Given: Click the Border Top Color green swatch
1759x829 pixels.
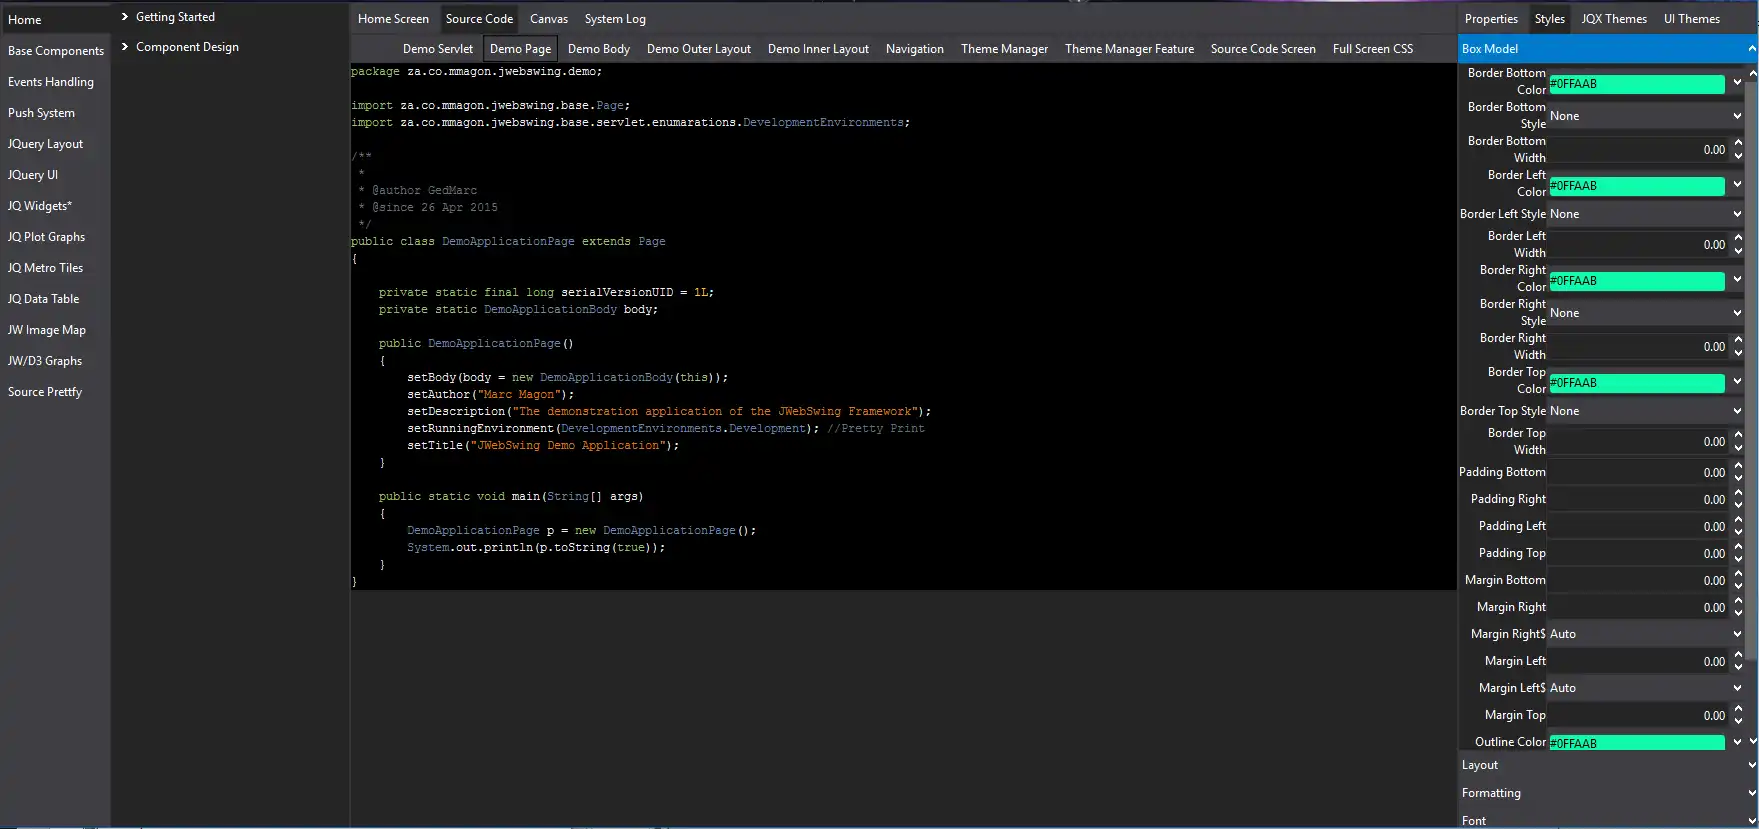Looking at the screenshot, I should (1636, 383).
